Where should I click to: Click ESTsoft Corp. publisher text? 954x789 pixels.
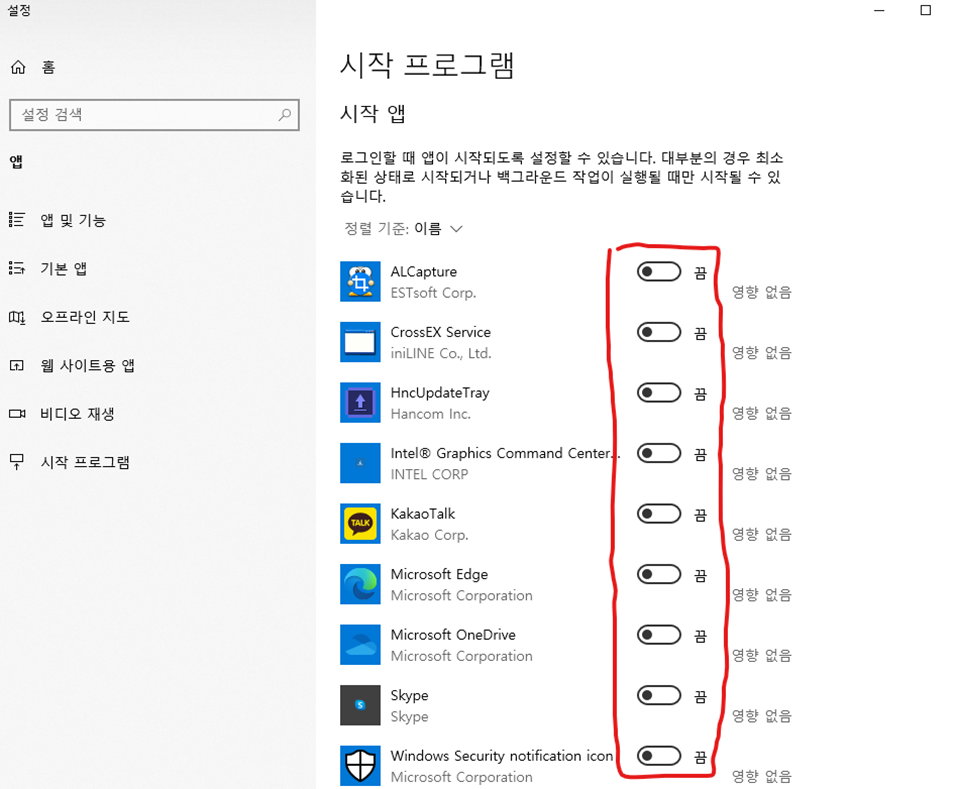pyautogui.click(x=433, y=293)
